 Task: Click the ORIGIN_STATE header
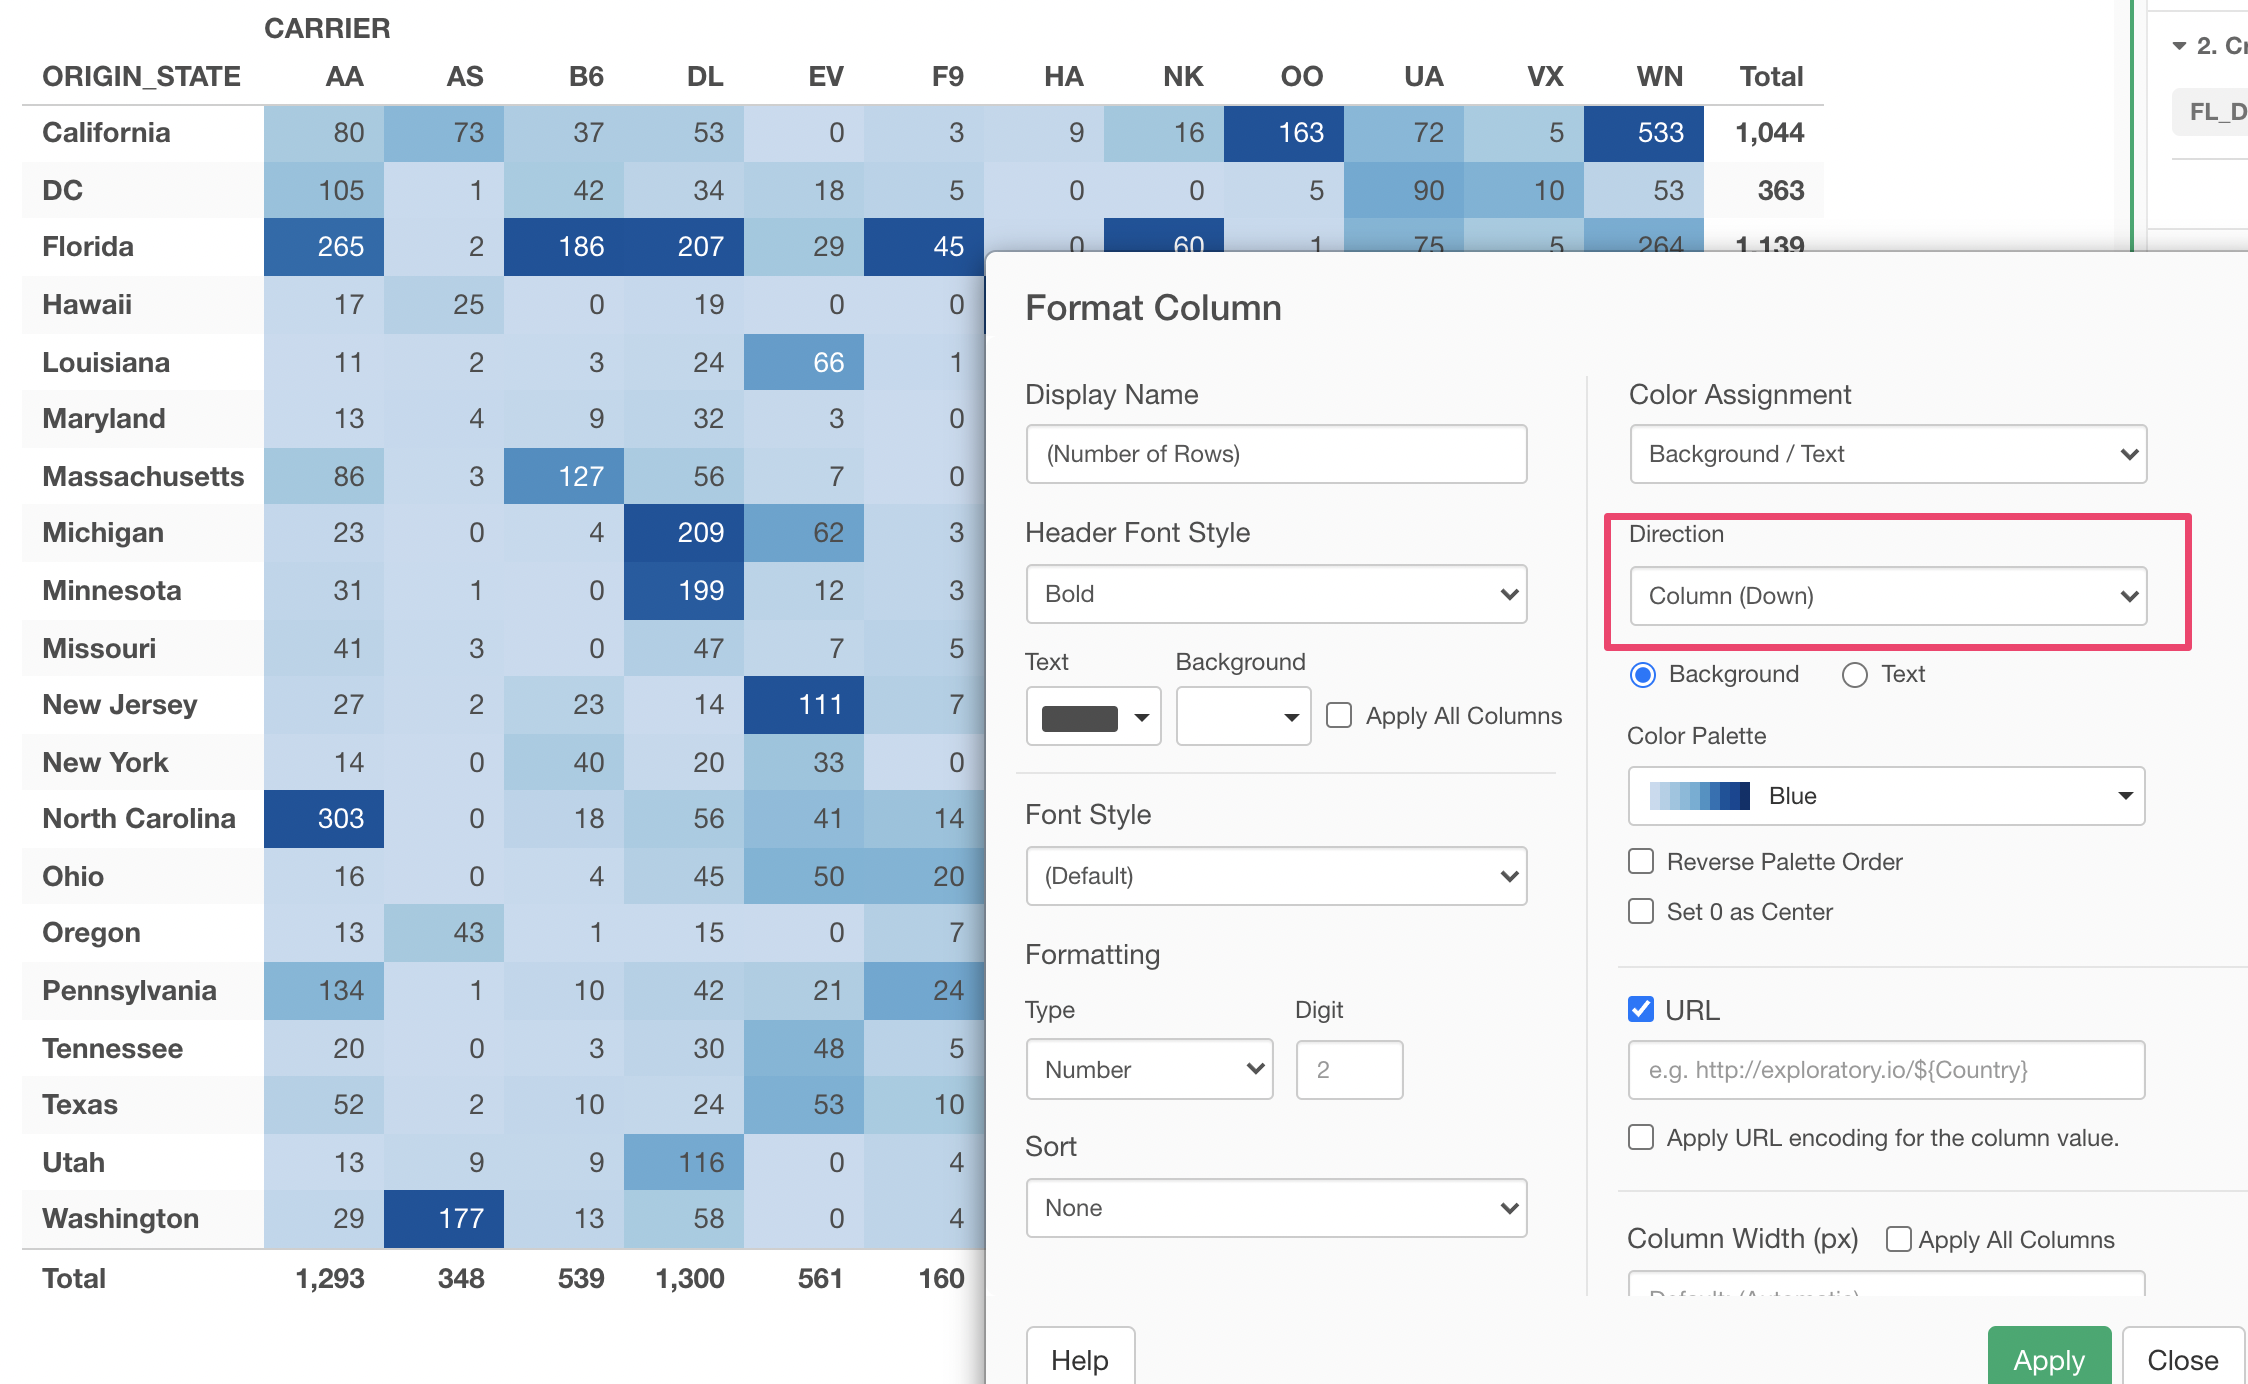point(141,77)
